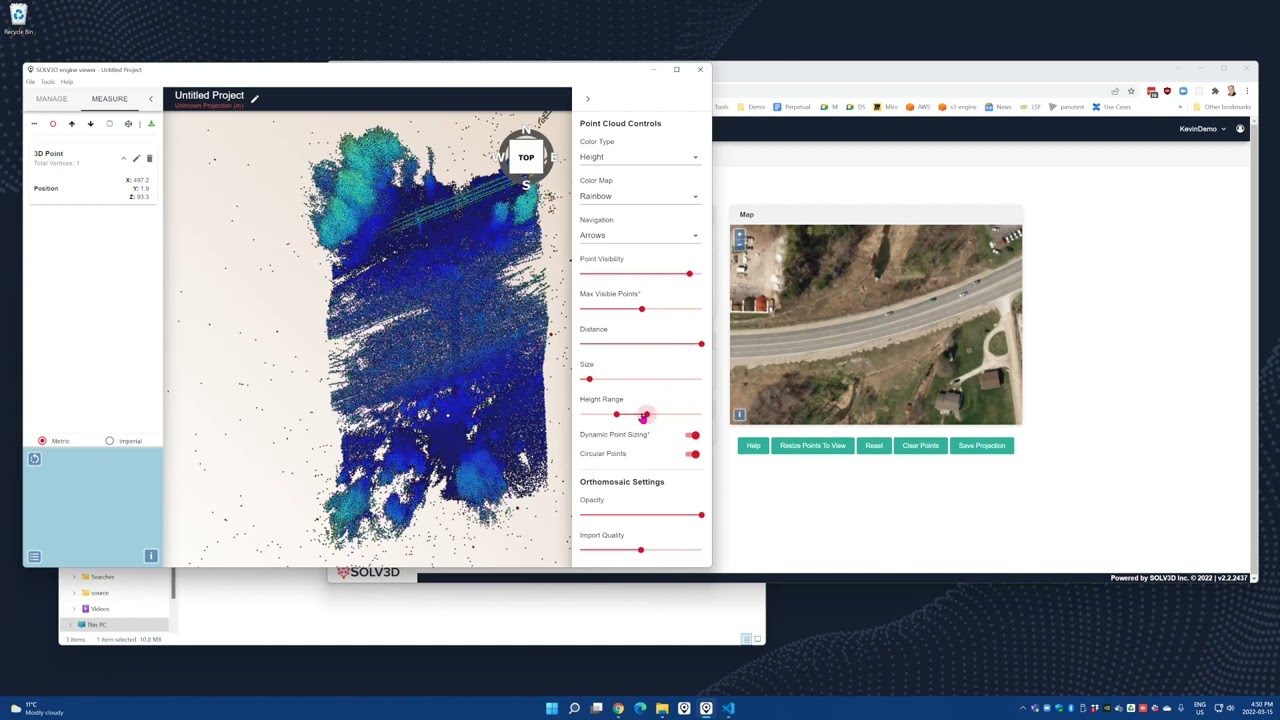
Task: Click the user account avatar in the browser page
Action: tap(1240, 129)
